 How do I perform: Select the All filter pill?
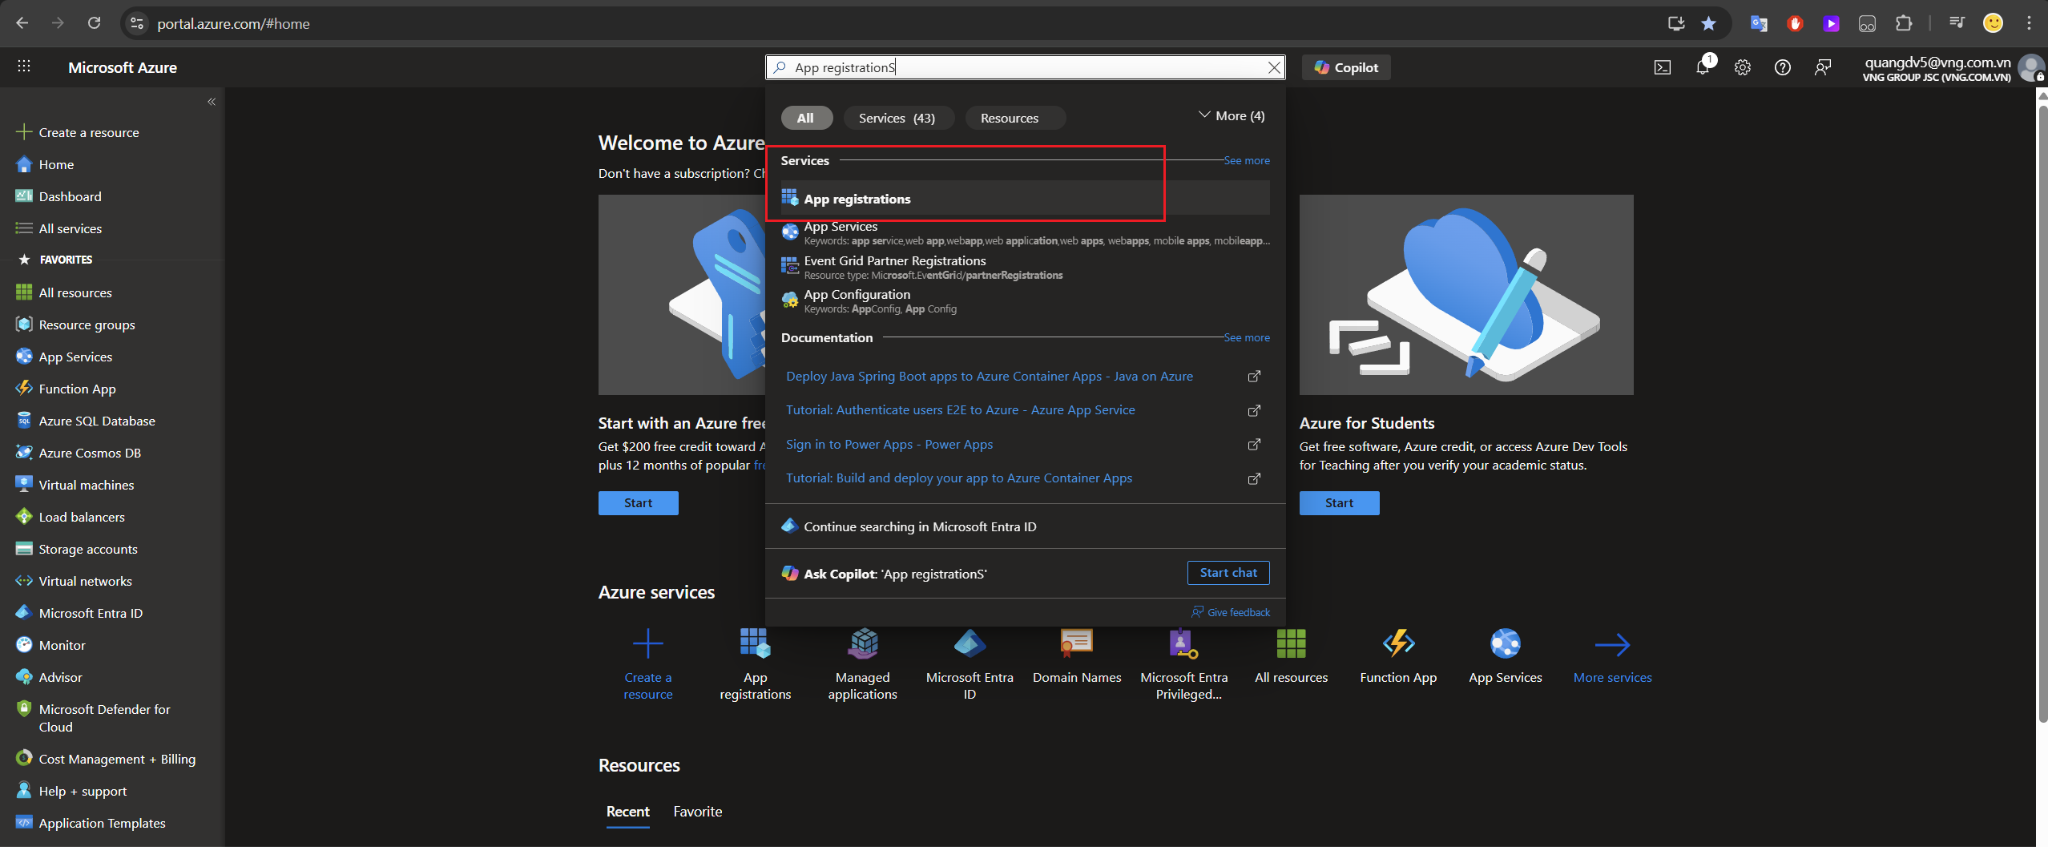point(805,118)
